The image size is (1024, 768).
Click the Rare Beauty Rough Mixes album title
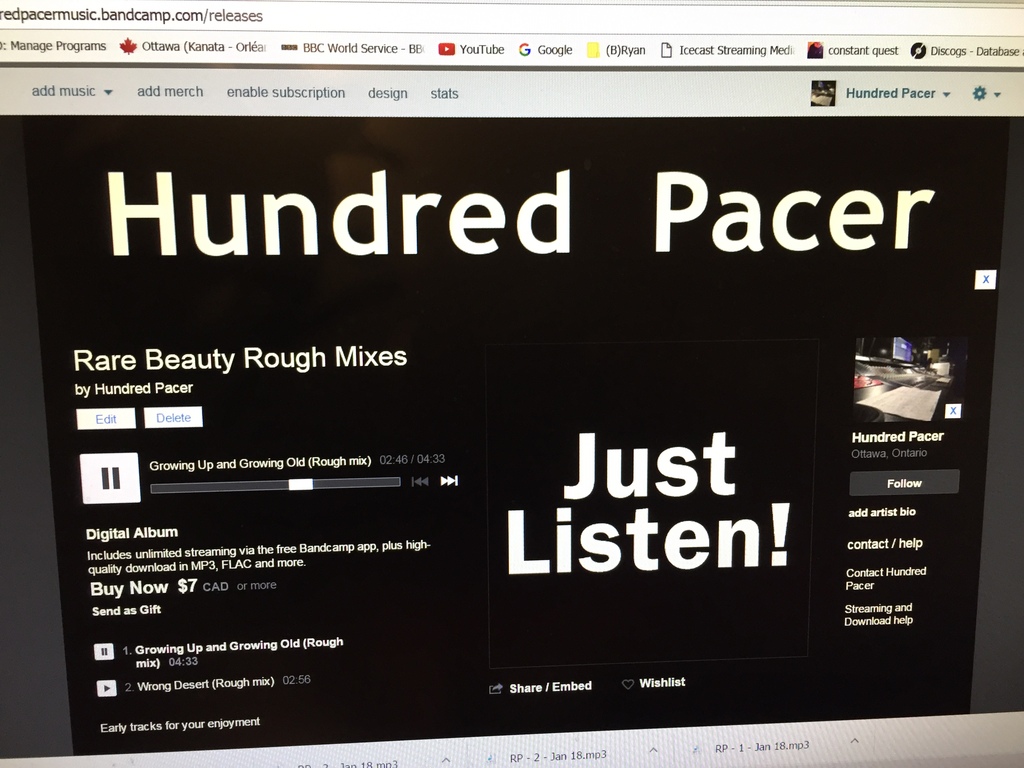pyautogui.click(x=240, y=359)
